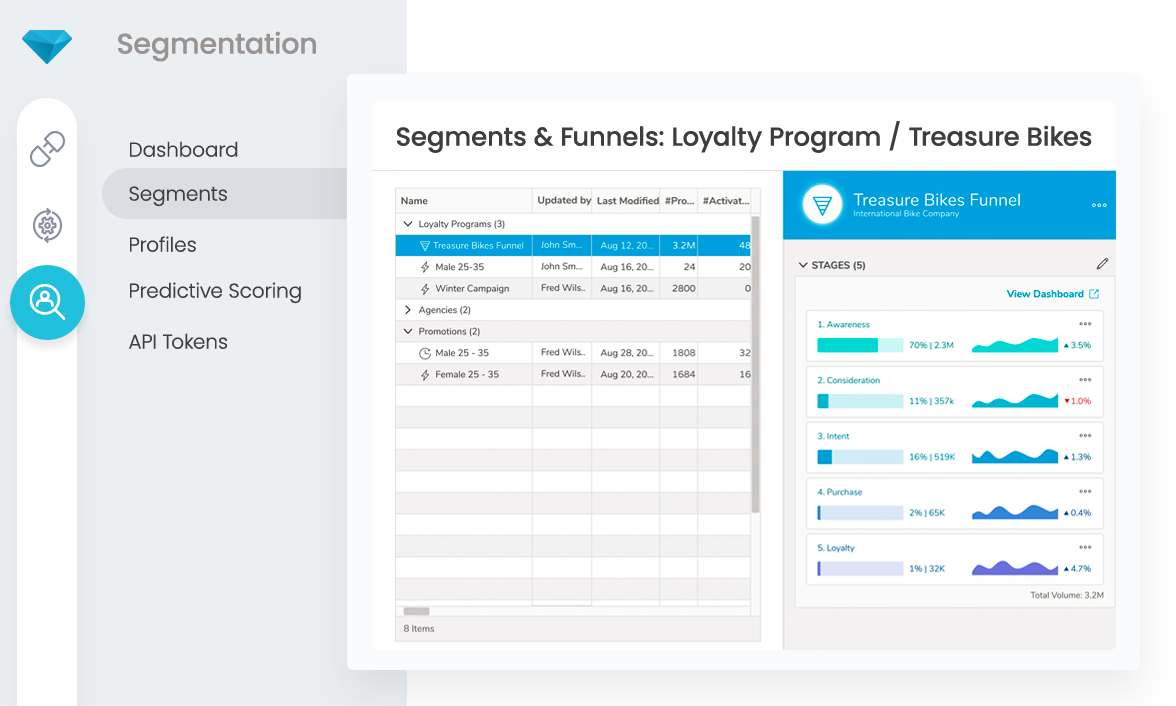Open Predictive Scoring menu item
Image resolution: width=1176 pixels, height=706 pixels.
pos(215,291)
